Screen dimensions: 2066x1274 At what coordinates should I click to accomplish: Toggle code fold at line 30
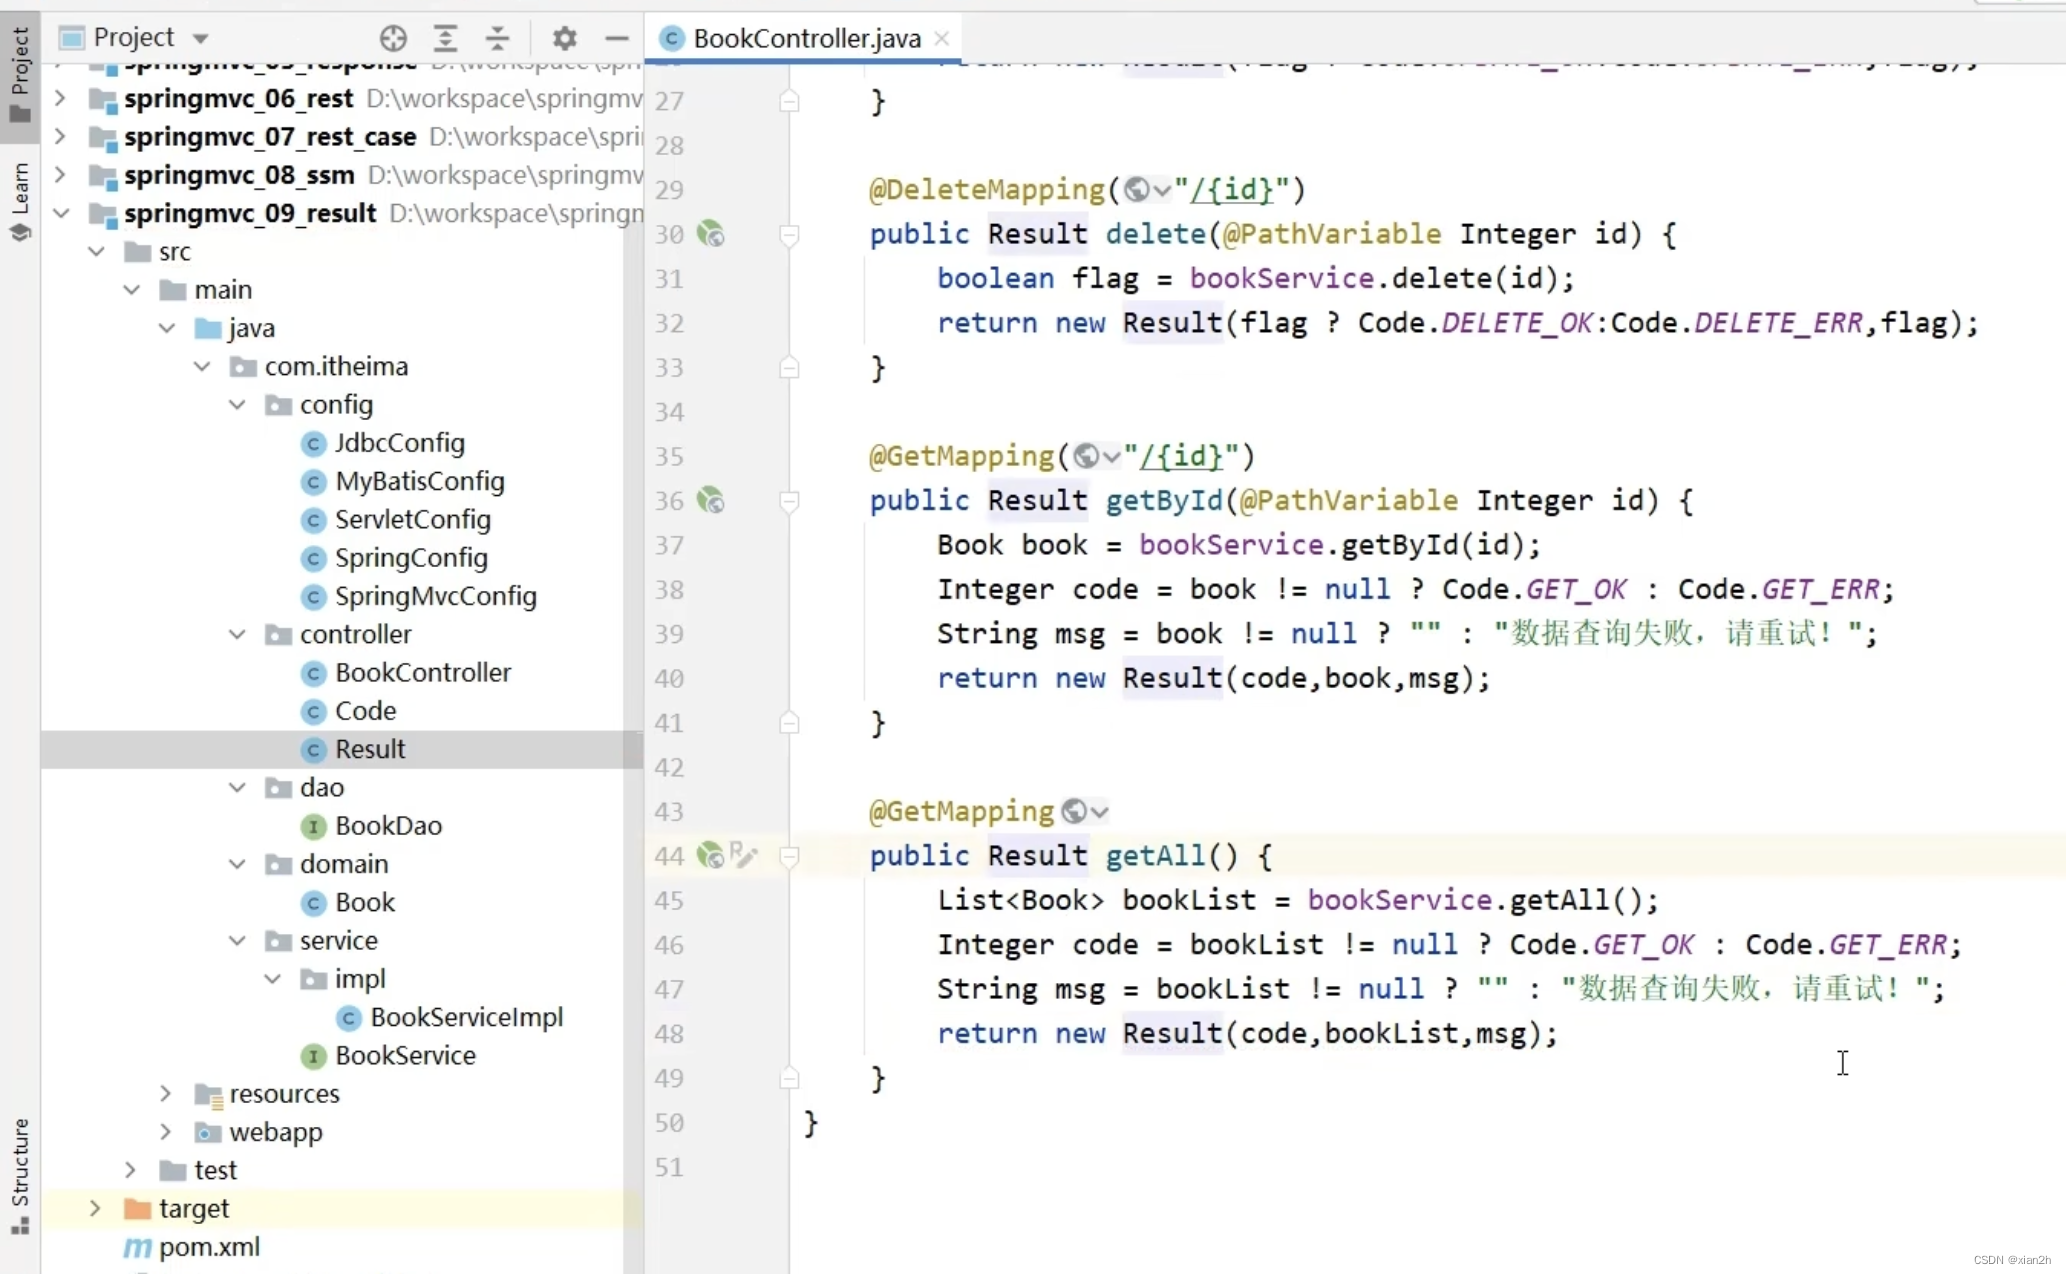click(x=789, y=235)
